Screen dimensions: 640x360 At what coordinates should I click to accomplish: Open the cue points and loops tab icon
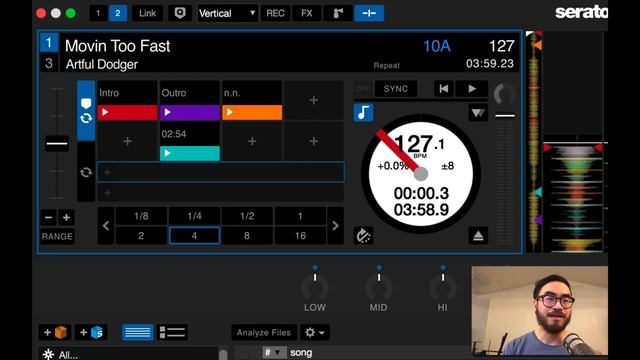[86, 110]
